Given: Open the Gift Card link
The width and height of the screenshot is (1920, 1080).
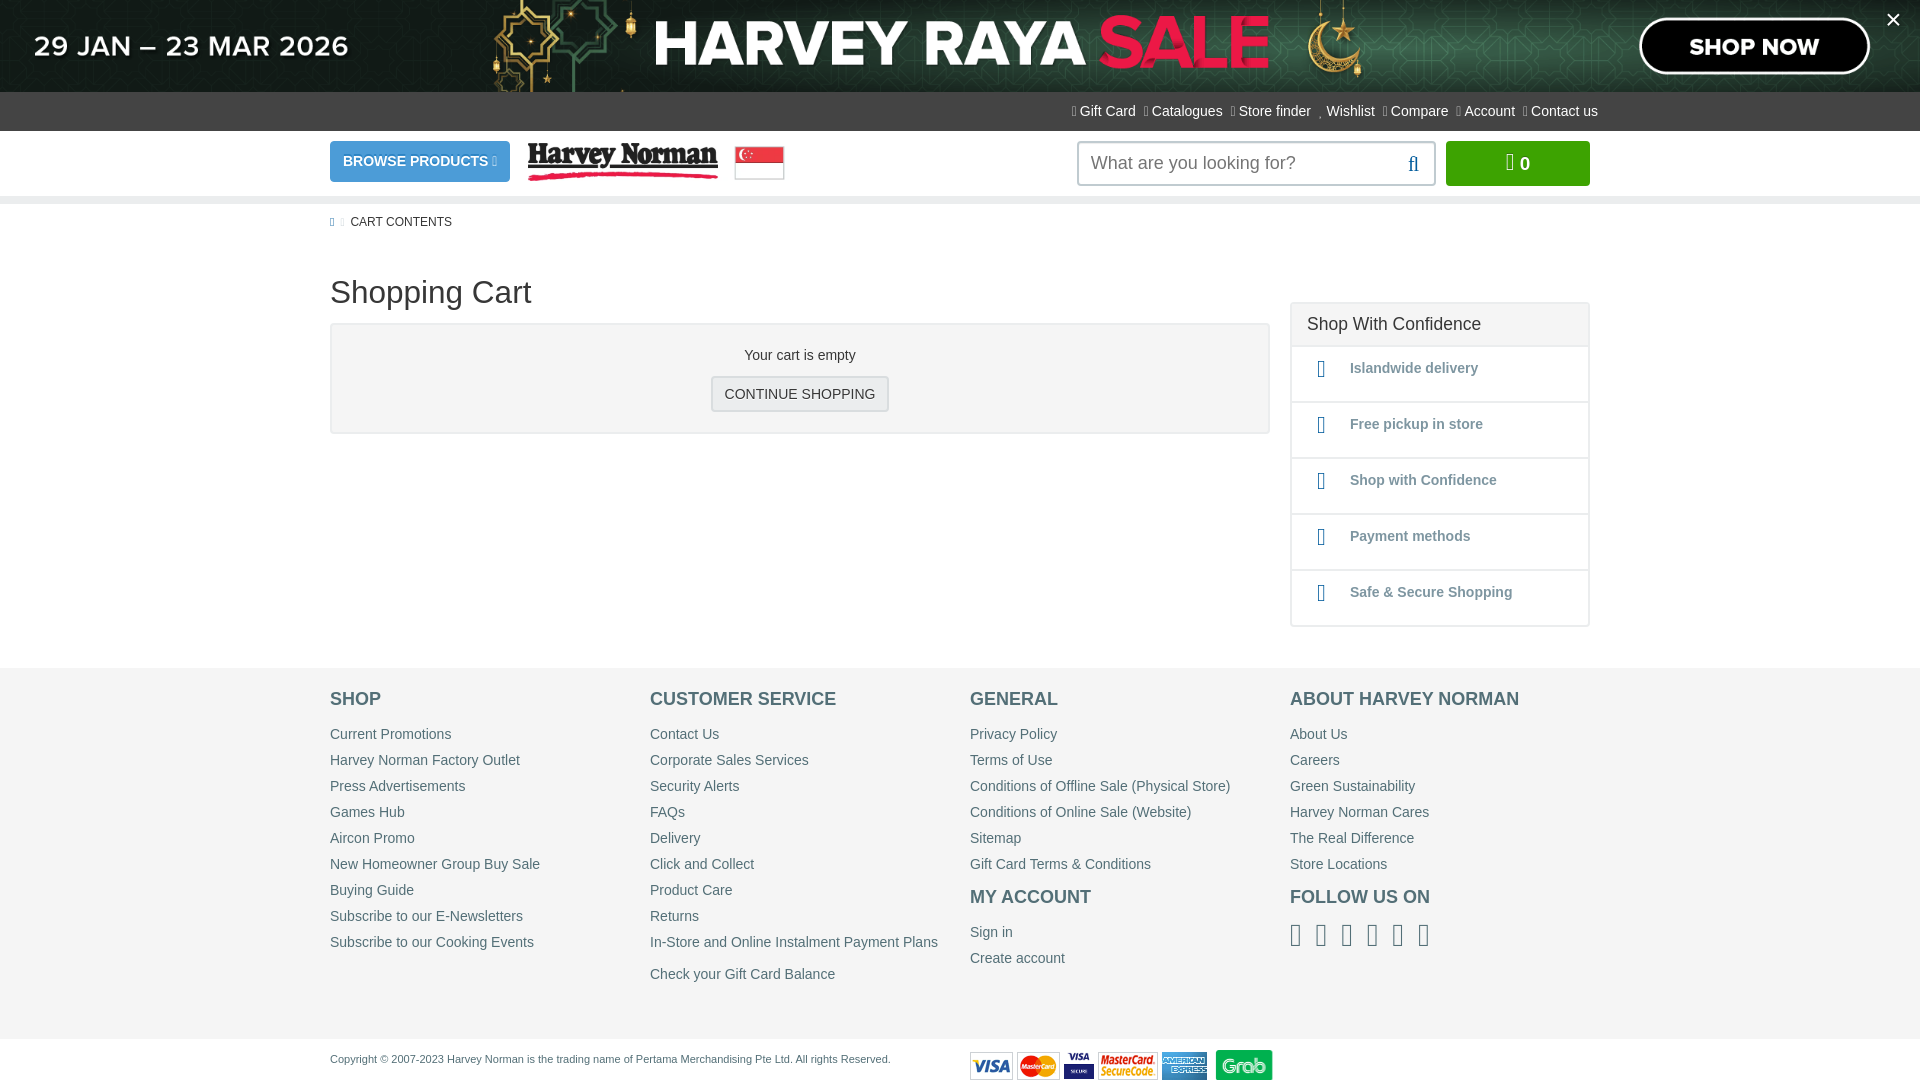Looking at the screenshot, I should point(1104,111).
